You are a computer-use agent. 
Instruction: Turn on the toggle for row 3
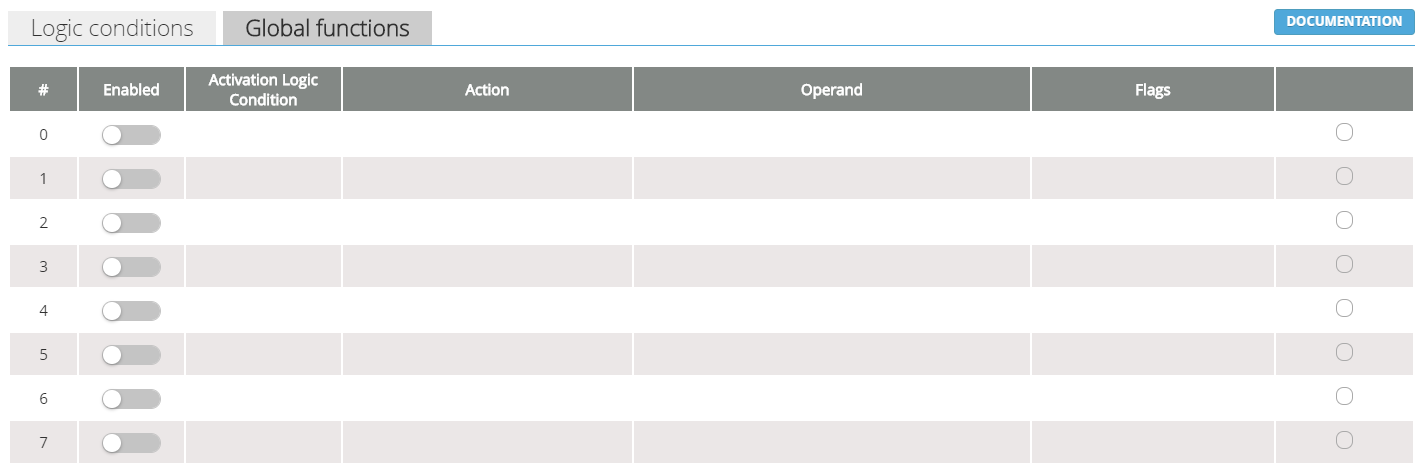coord(131,267)
